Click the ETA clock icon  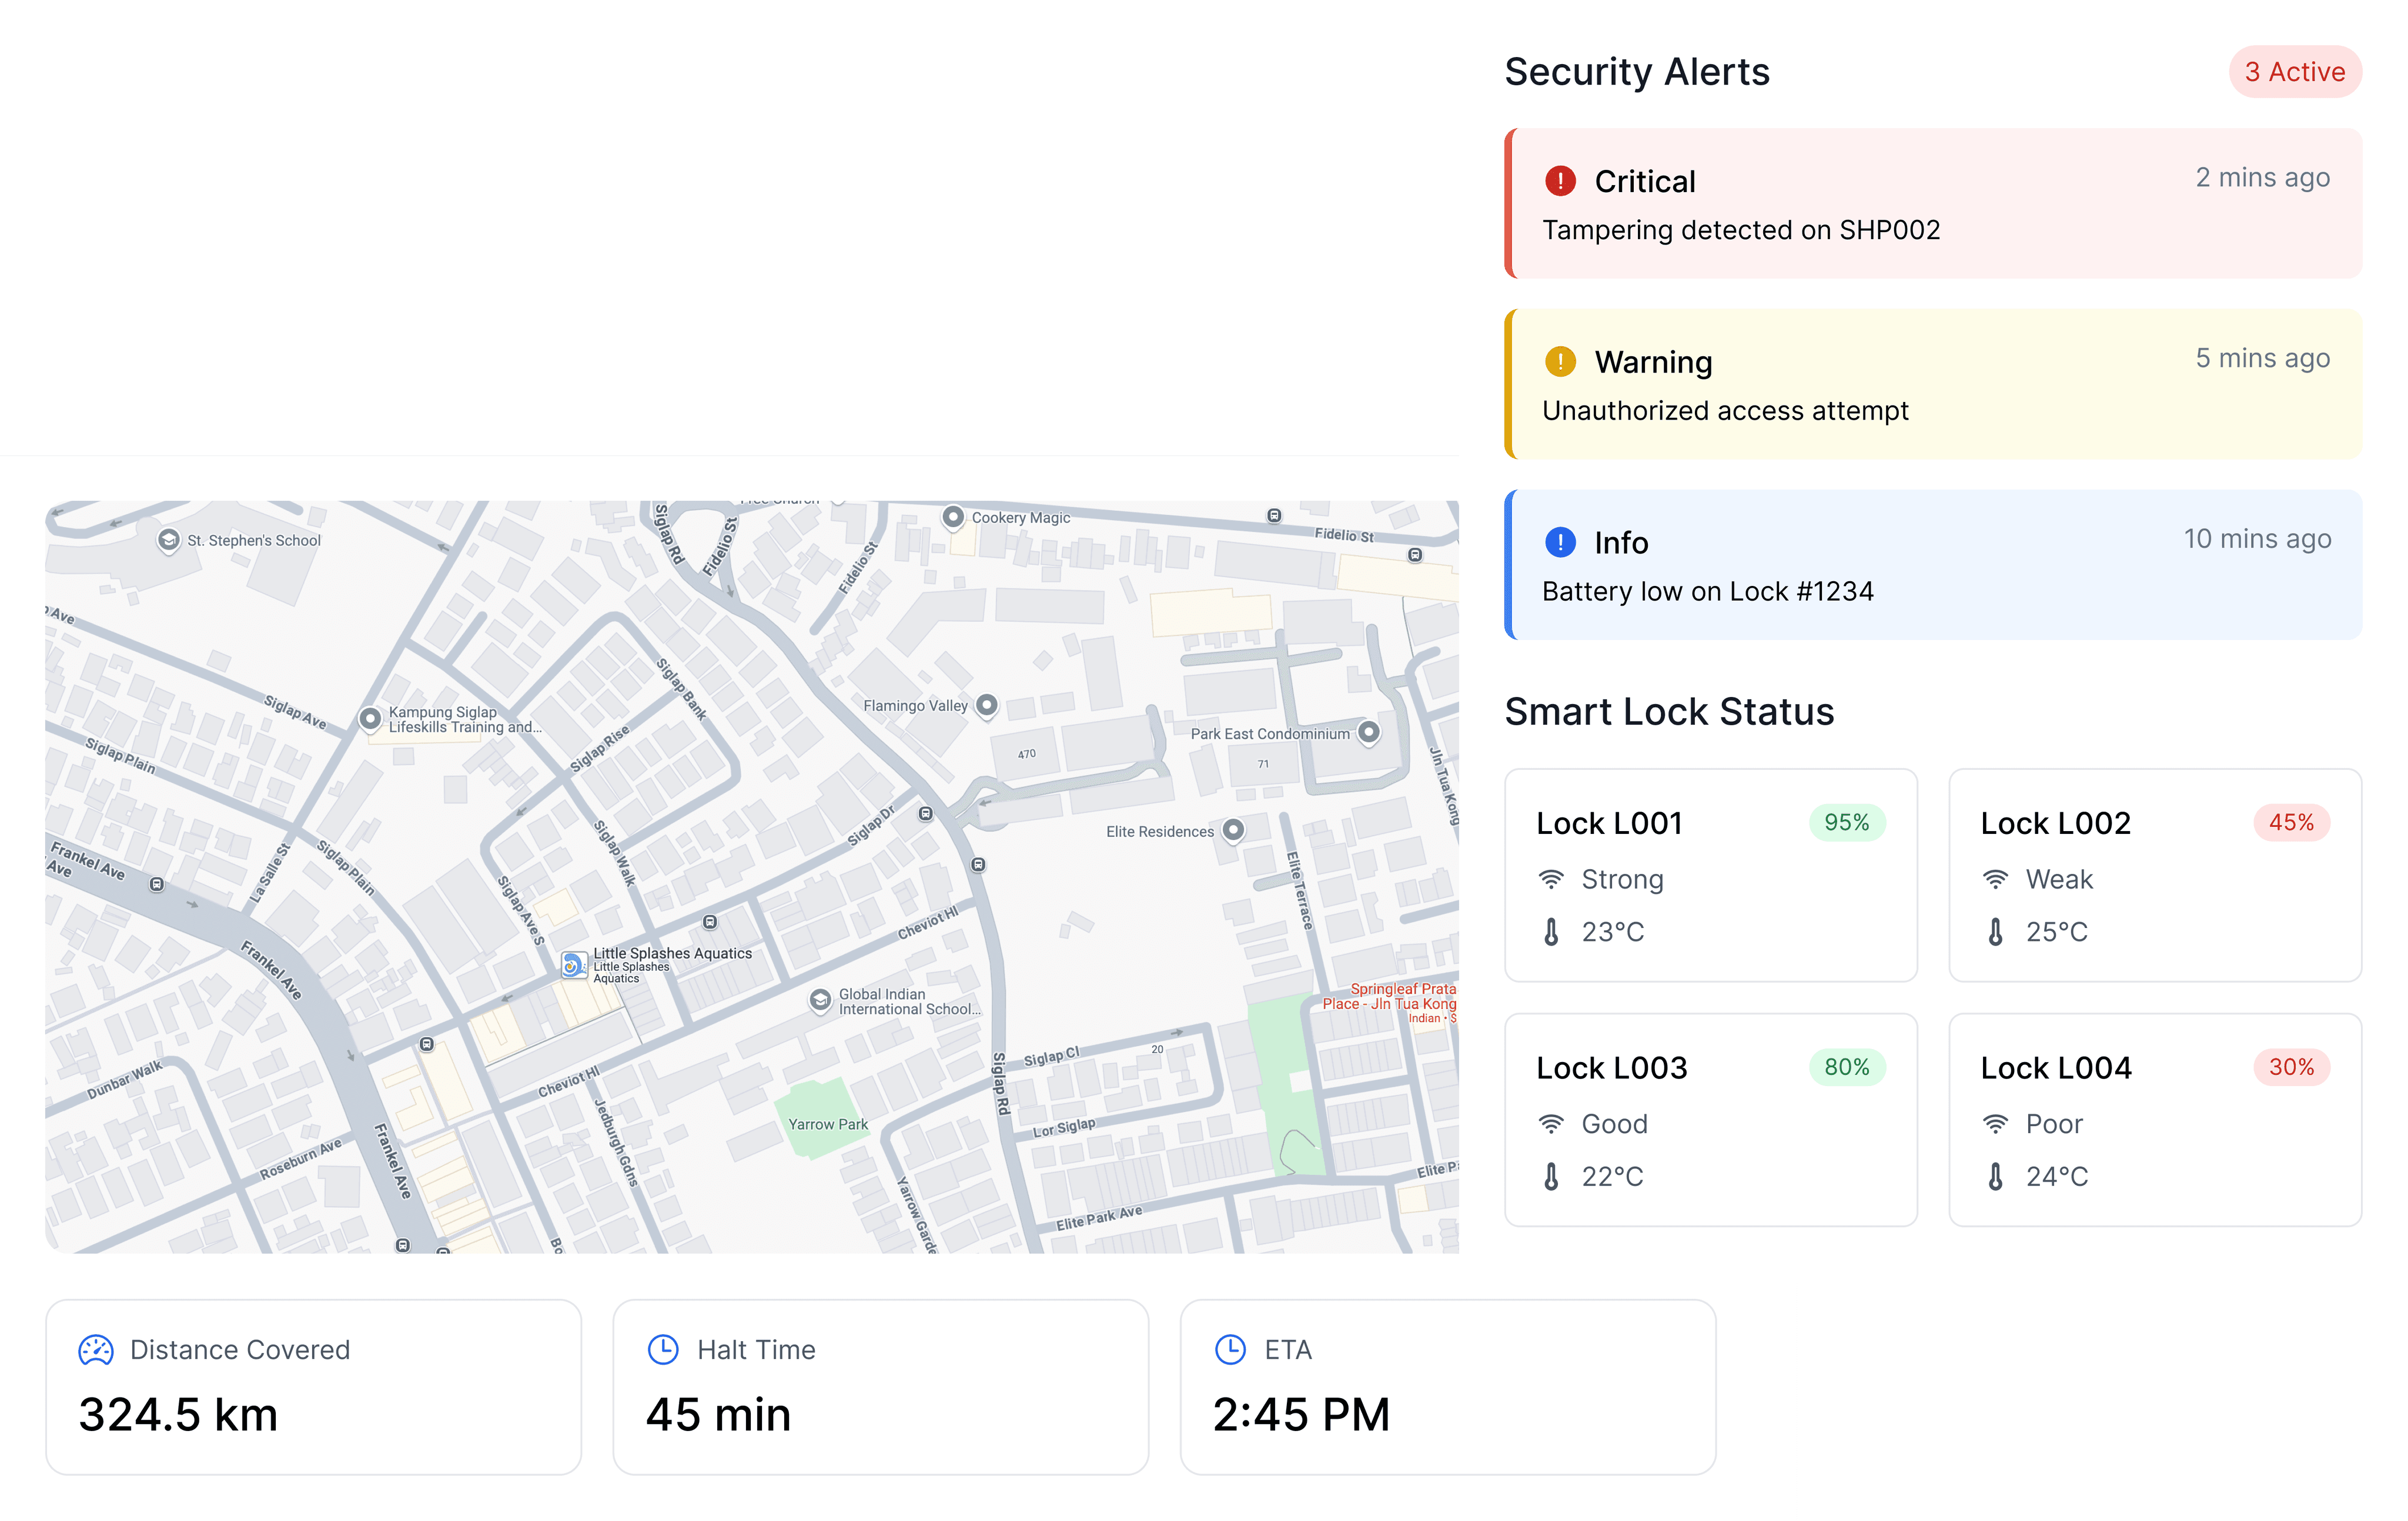(x=1230, y=1349)
